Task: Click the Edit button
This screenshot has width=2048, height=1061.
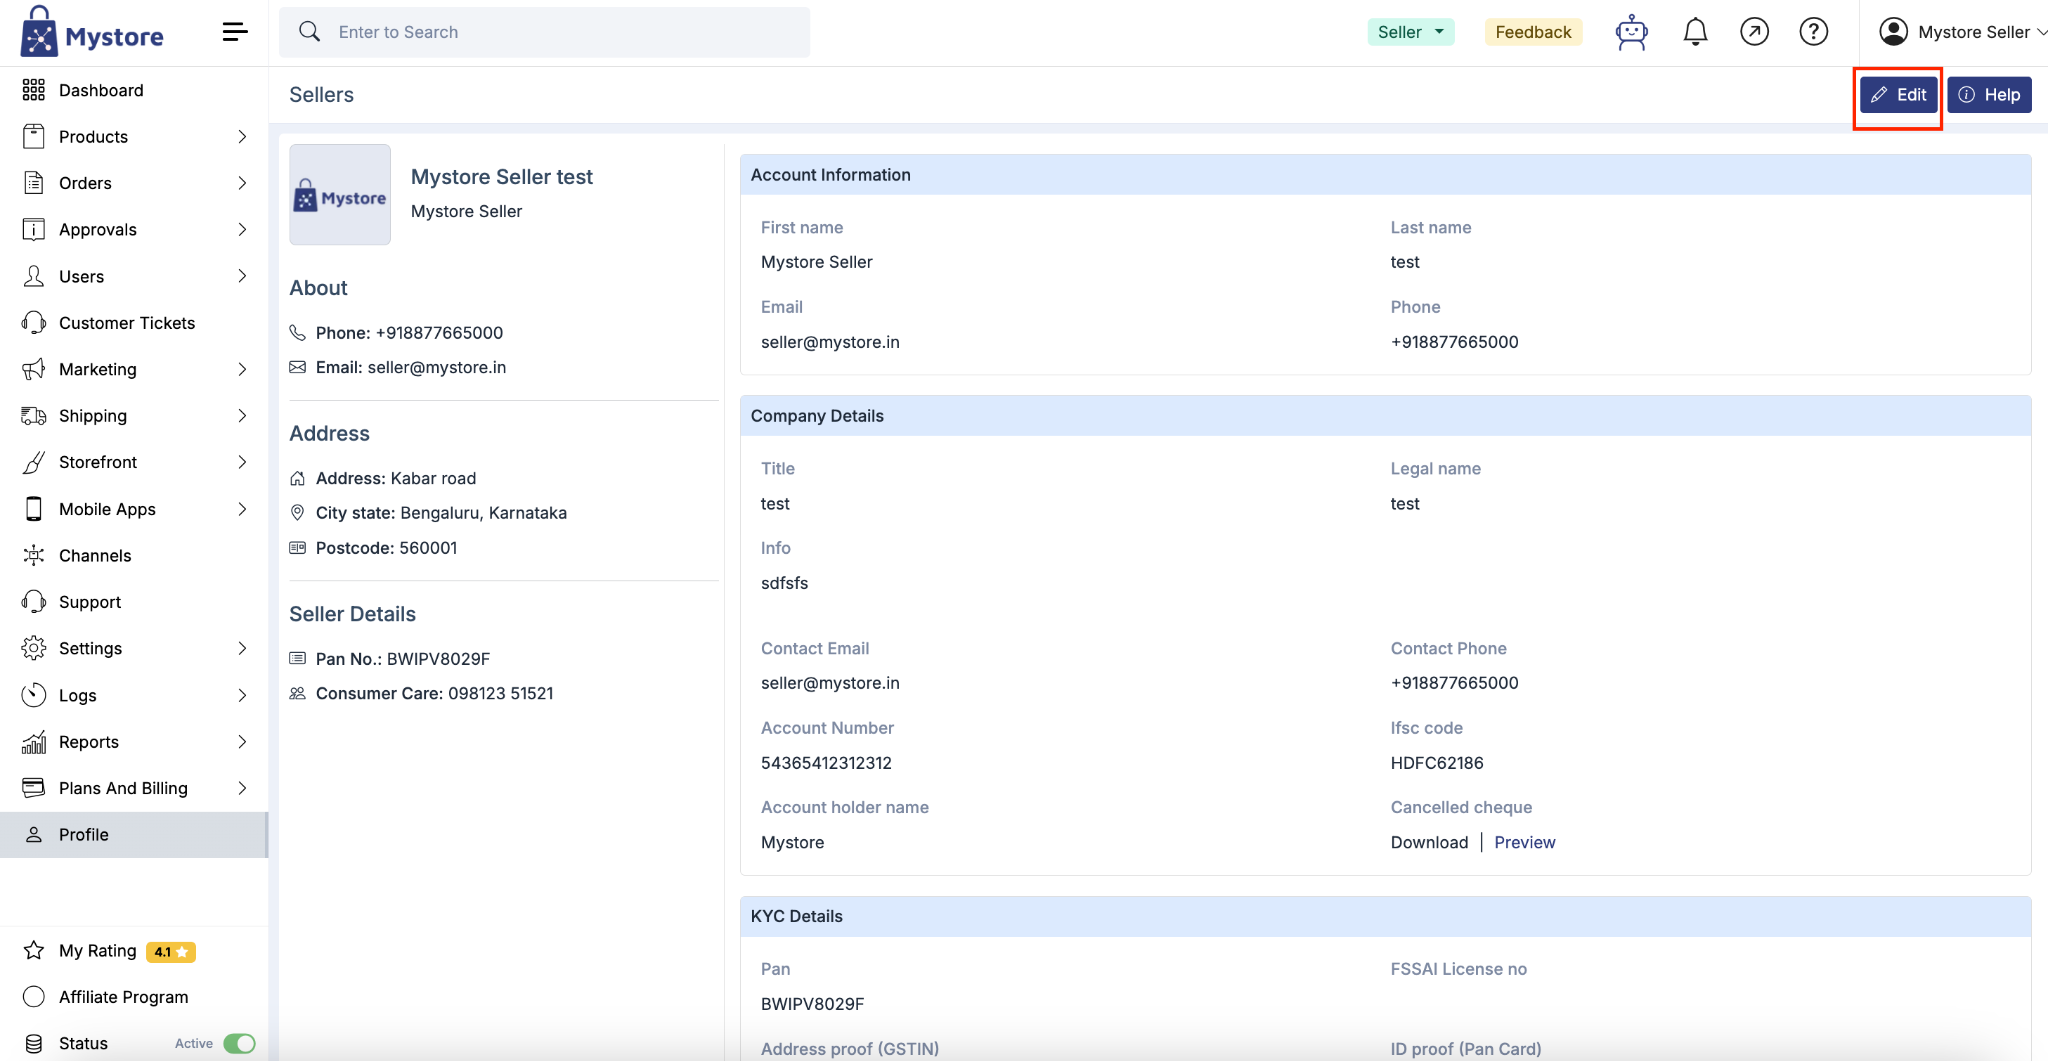Action: pos(1899,95)
